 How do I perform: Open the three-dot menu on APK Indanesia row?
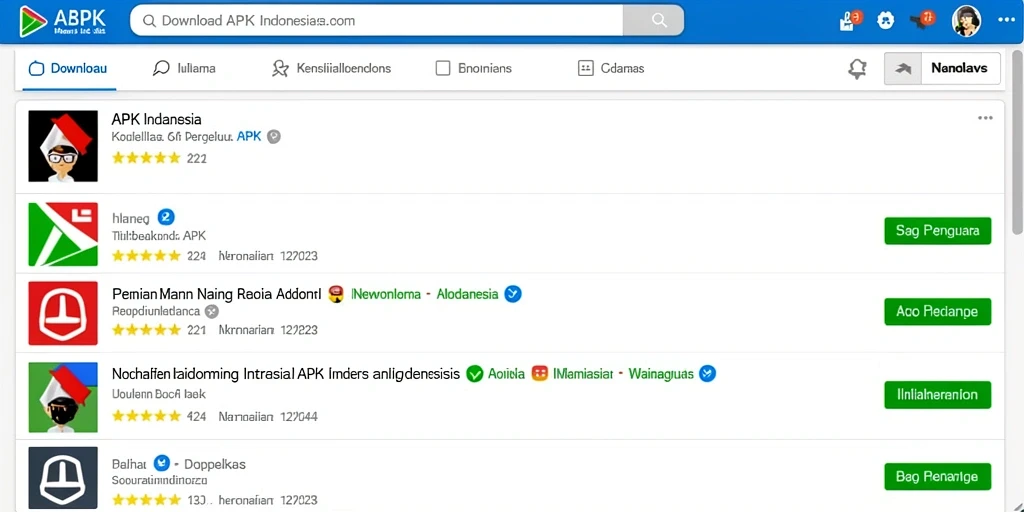click(985, 118)
